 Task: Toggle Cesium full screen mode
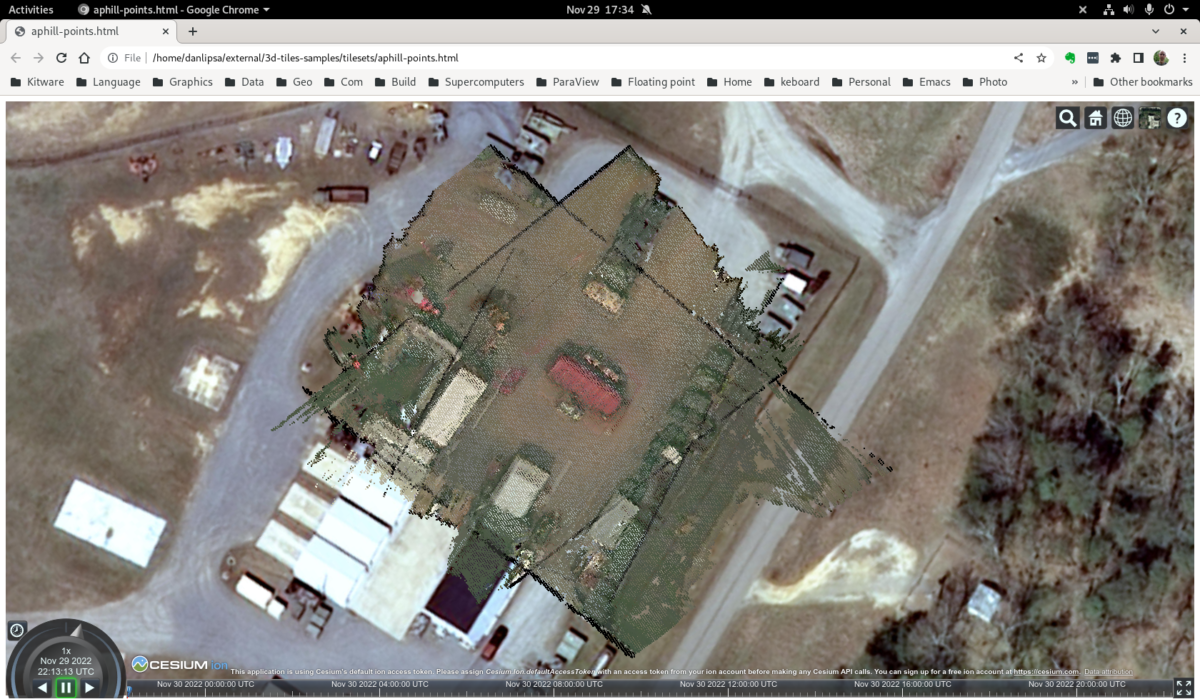tap(1184, 687)
